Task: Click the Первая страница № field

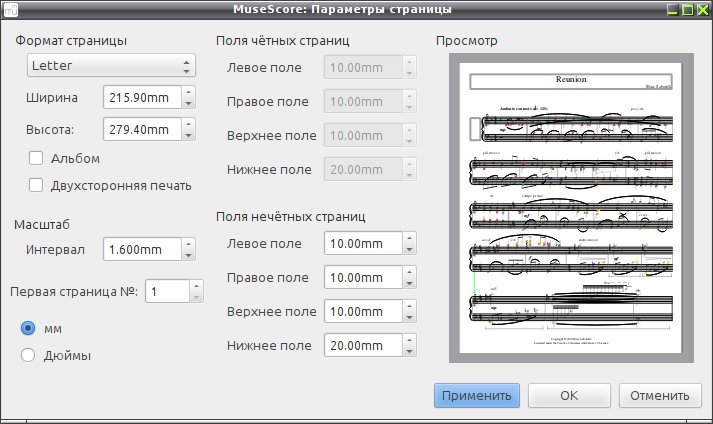Action: 167,291
